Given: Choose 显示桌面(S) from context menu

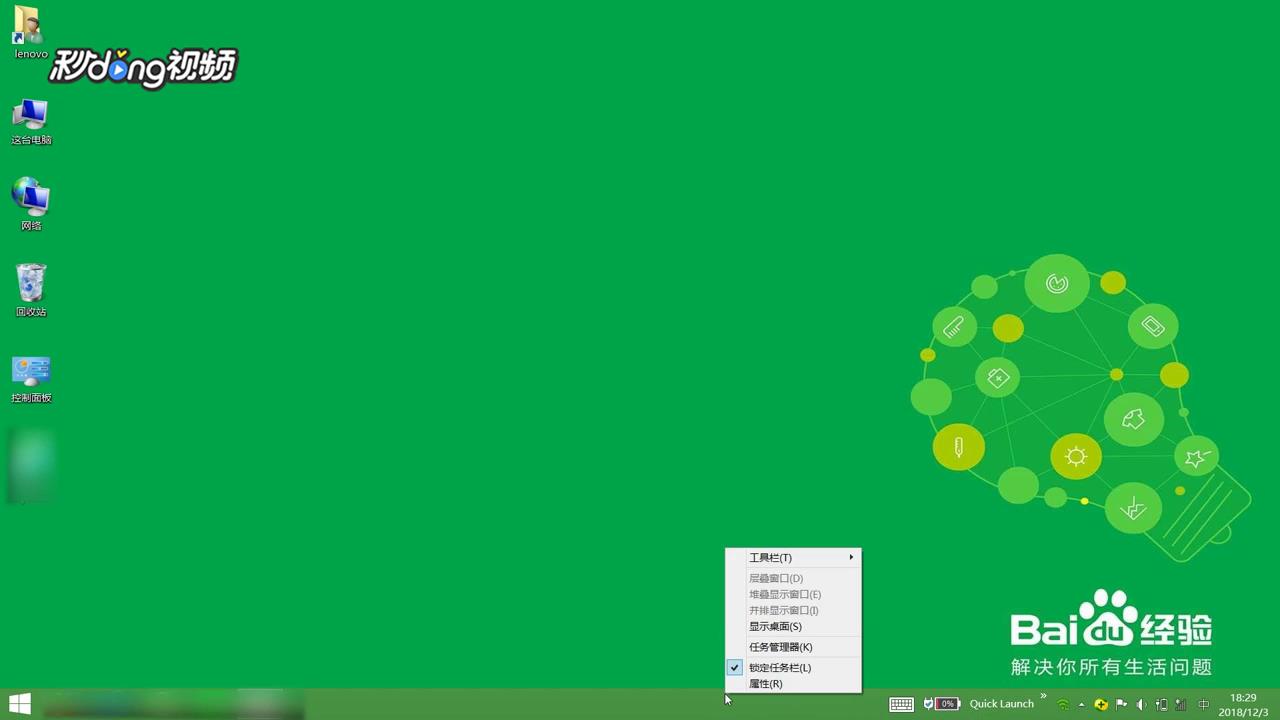Looking at the screenshot, I should 793,626.
